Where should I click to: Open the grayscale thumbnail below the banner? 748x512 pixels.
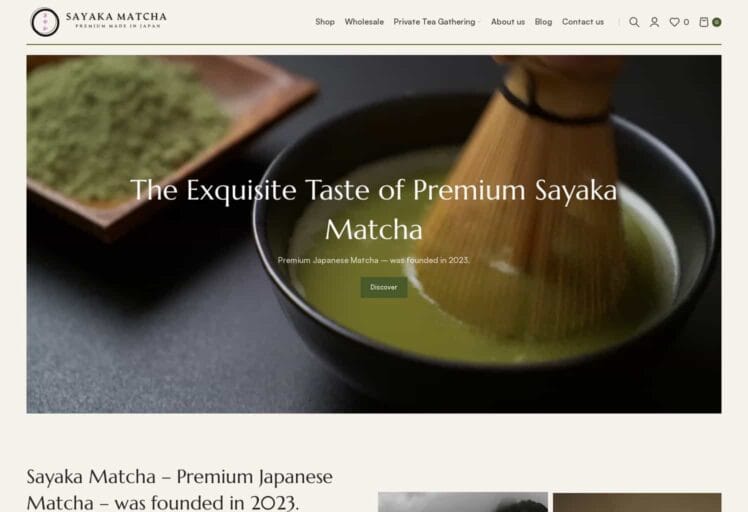coord(463,502)
